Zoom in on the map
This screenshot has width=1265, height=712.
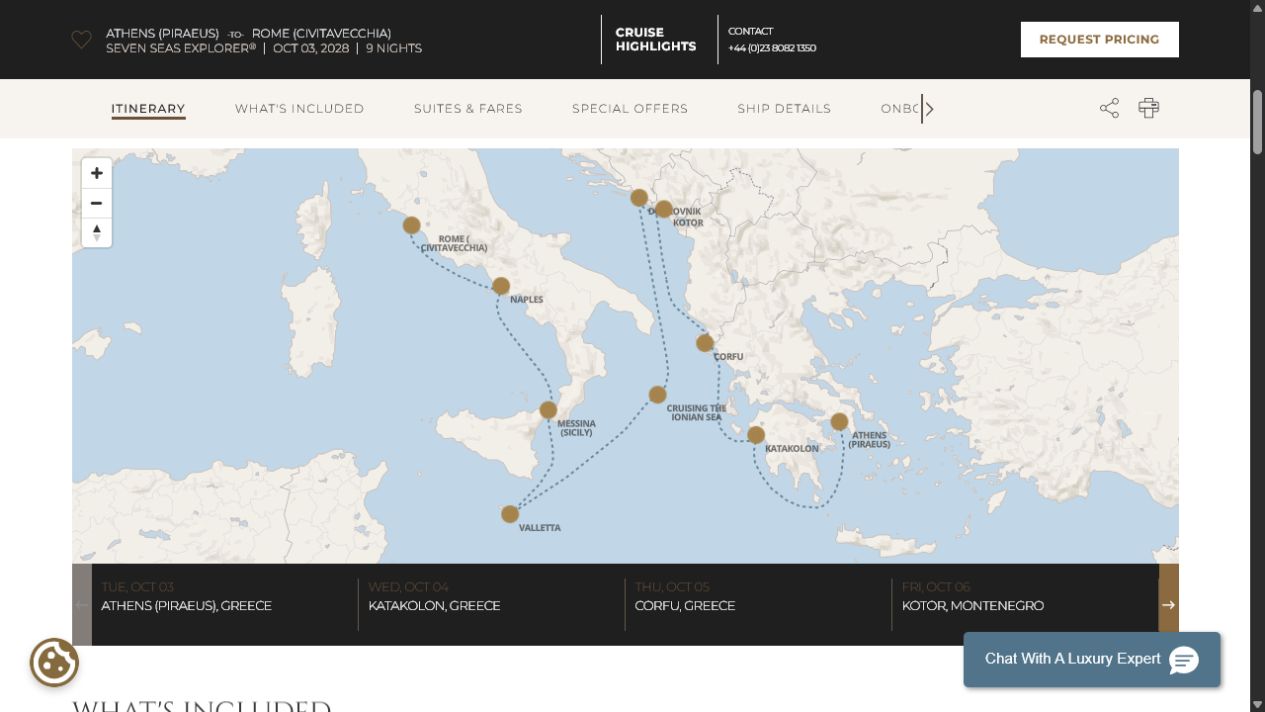coord(96,173)
